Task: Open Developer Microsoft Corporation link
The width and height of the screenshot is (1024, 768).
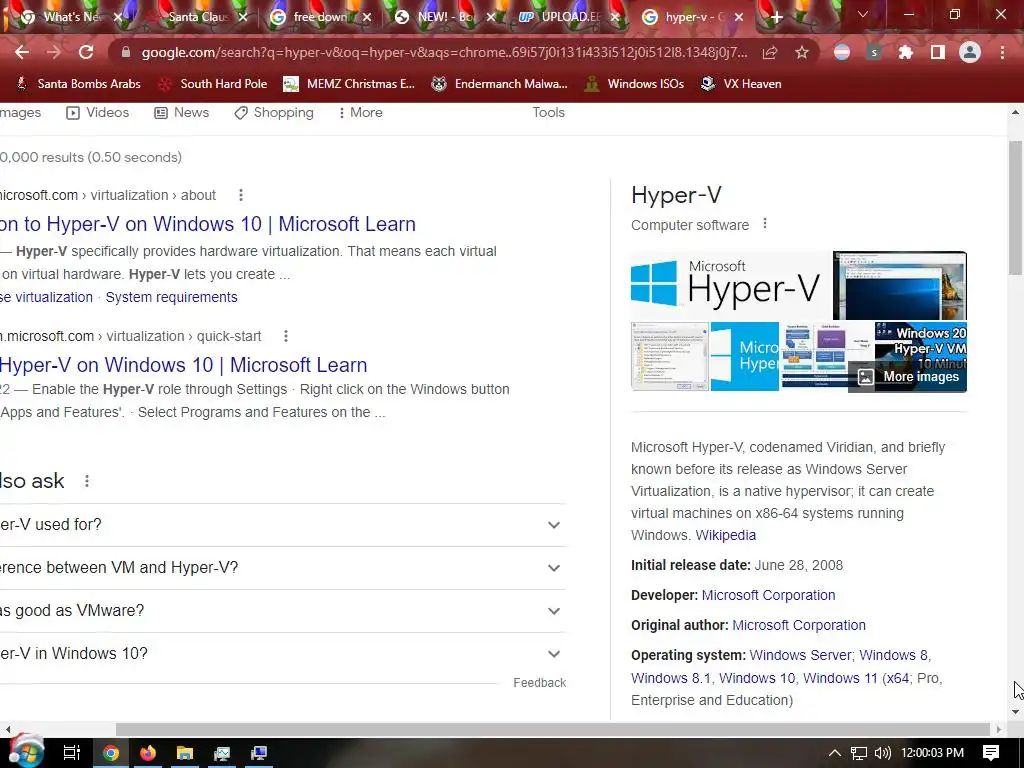Action: click(769, 595)
